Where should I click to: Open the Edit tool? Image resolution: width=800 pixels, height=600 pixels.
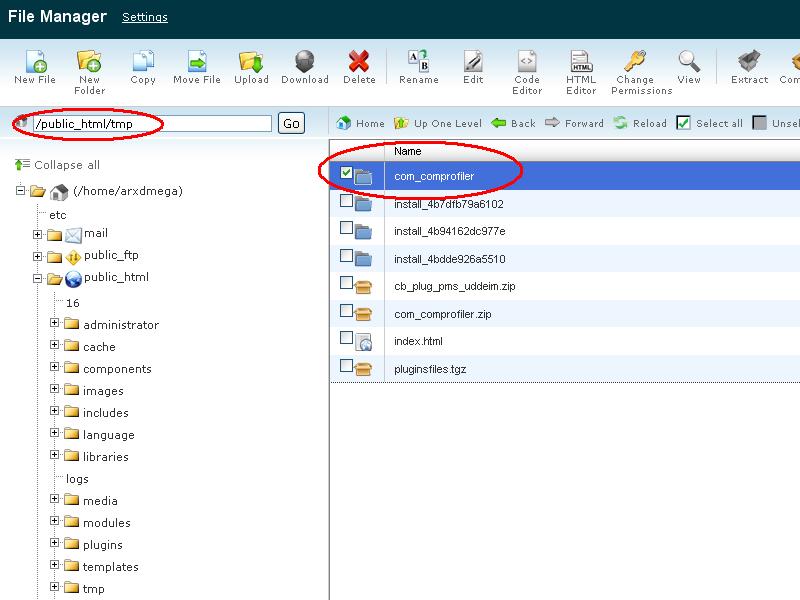(473, 61)
